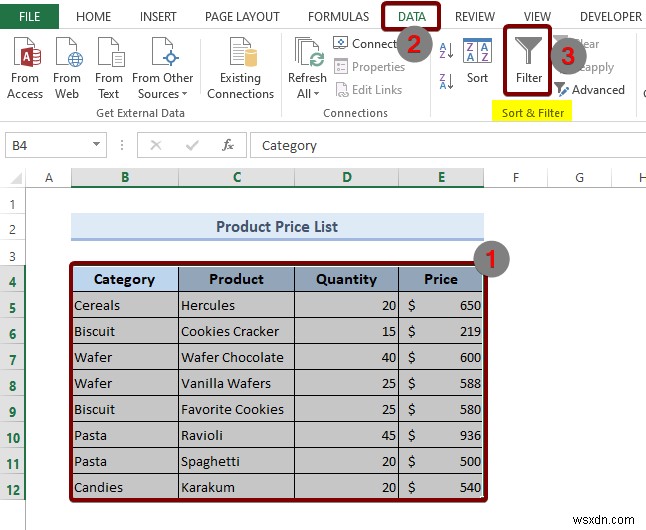Switch to the HOME tab
The width and height of the screenshot is (646, 530).
(x=94, y=17)
